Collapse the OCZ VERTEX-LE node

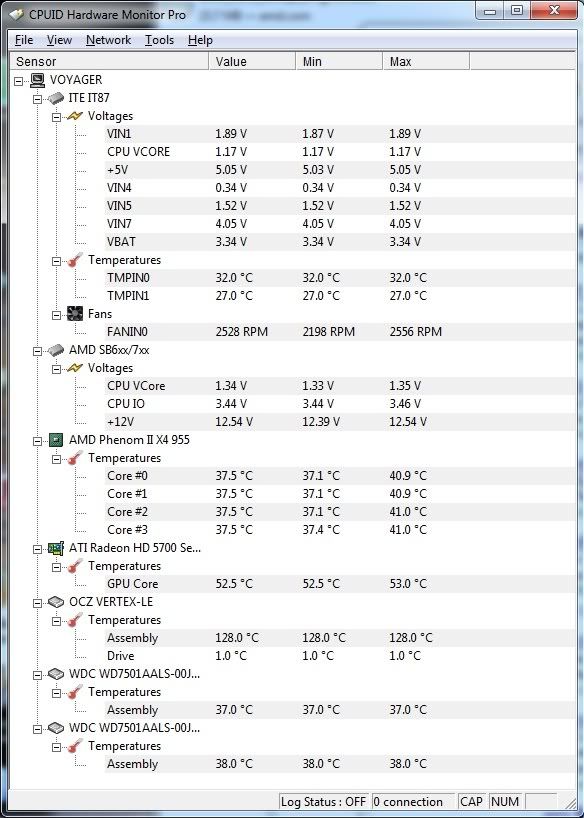[38, 603]
